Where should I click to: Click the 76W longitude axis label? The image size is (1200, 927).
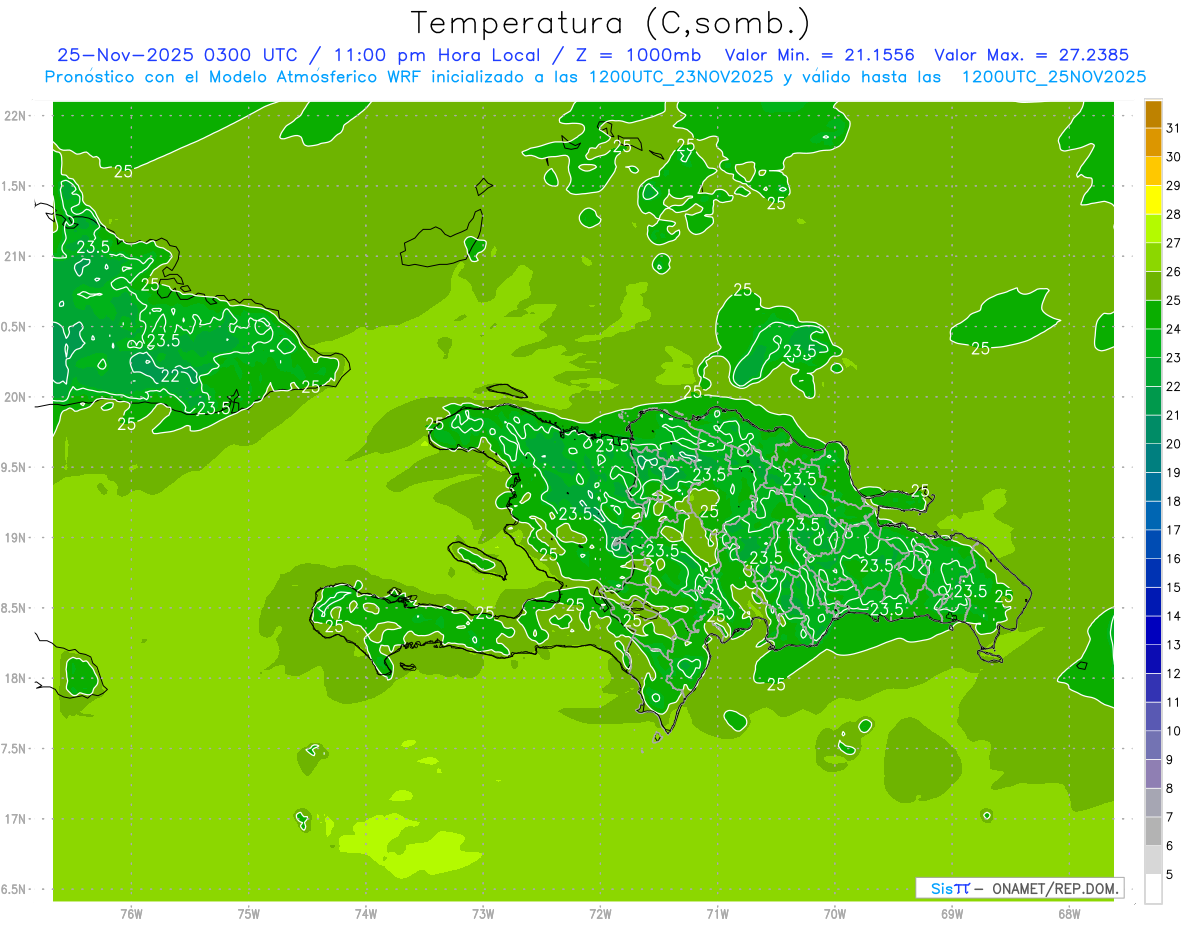click(x=131, y=914)
